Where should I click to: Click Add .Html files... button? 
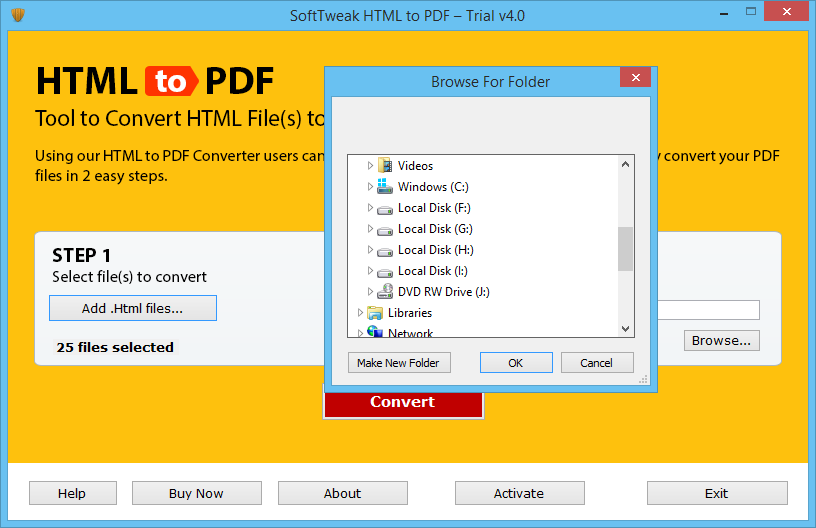pyautogui.click(x=133, y=308)
